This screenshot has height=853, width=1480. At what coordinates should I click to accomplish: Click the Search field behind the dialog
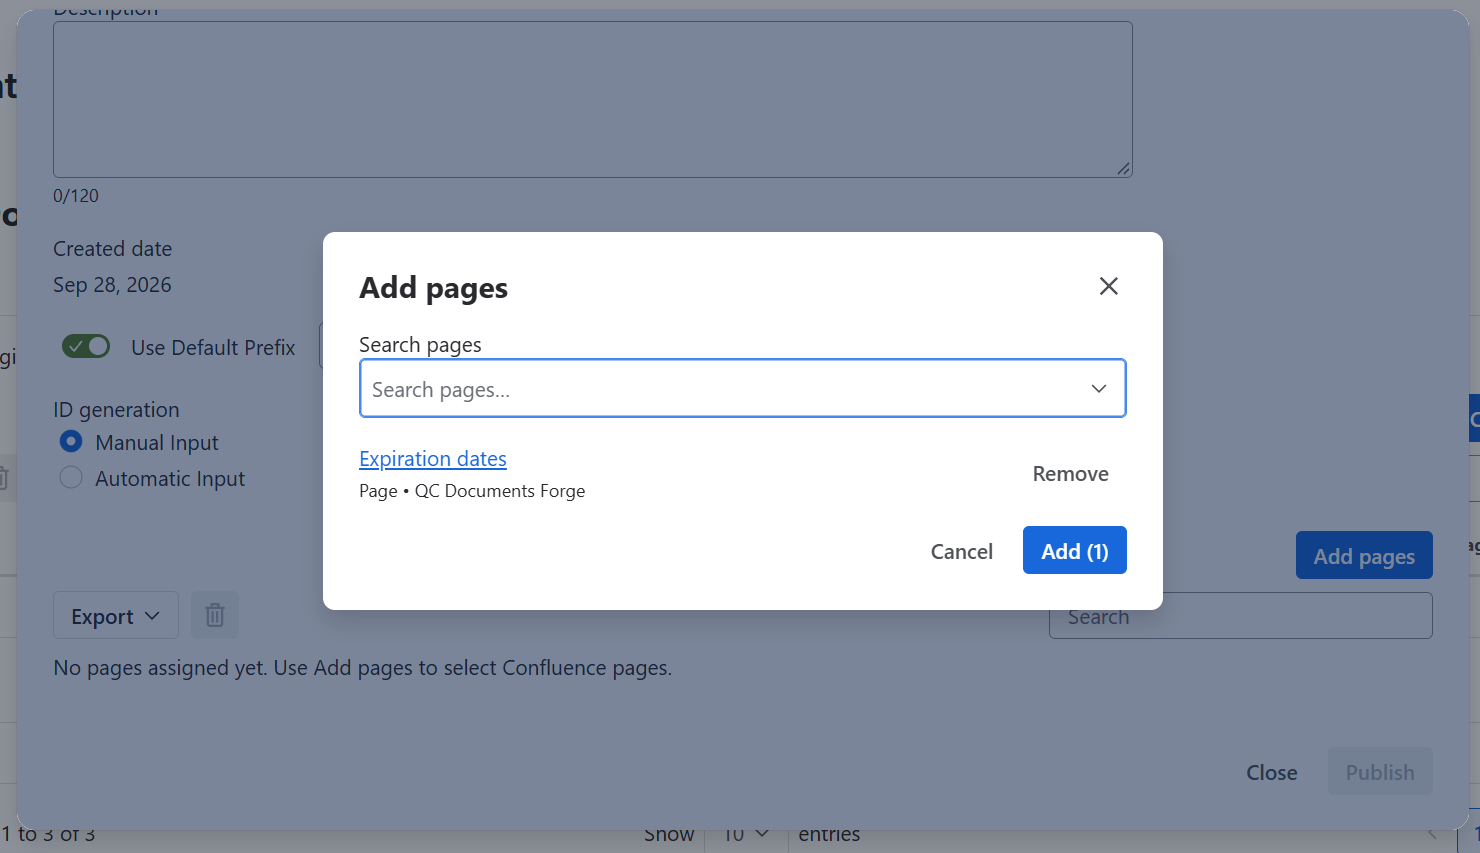pos(1240,616)
